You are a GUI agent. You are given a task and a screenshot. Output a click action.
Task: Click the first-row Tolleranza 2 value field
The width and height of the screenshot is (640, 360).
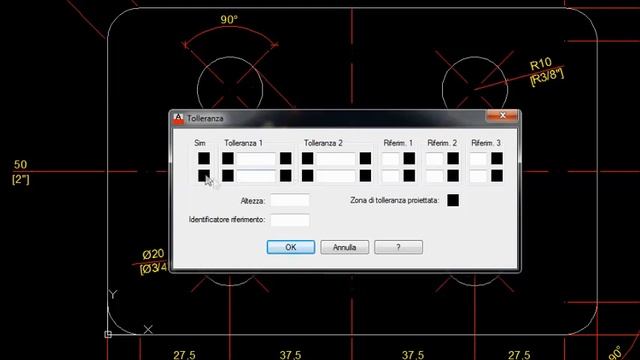pos(336,159)
